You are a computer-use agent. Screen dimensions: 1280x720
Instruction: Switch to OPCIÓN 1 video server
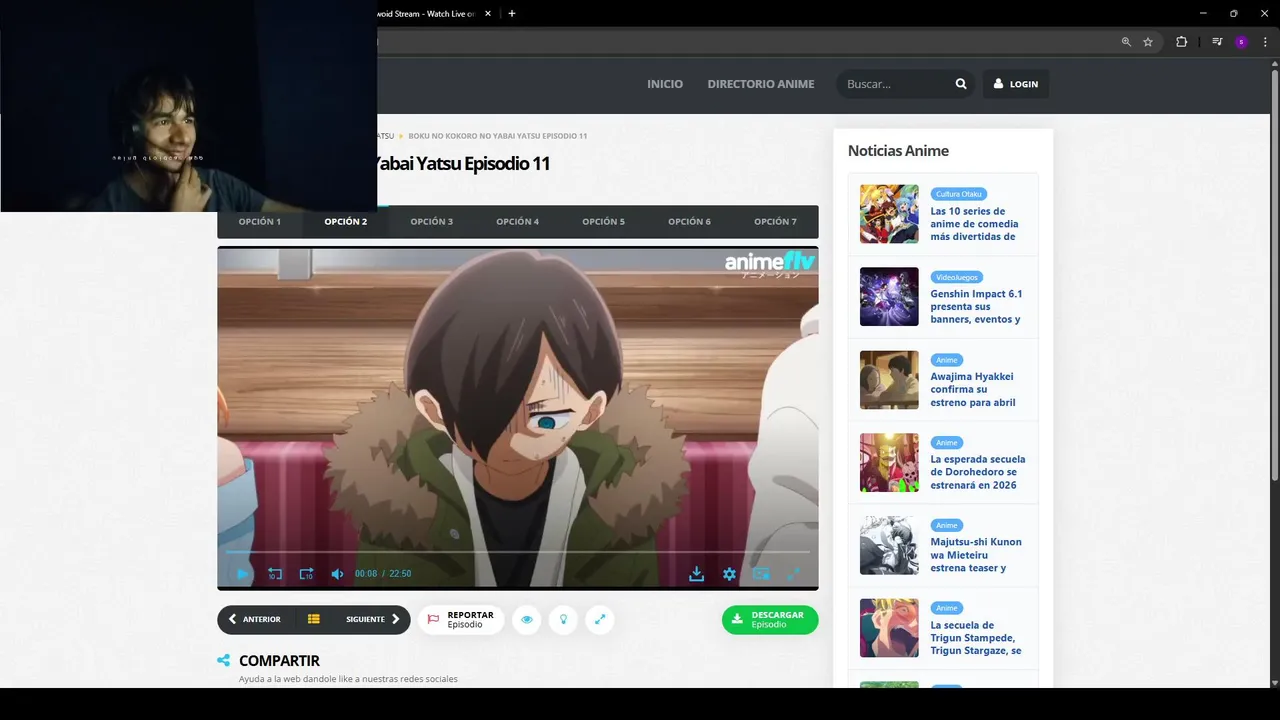tap(260, 222)
